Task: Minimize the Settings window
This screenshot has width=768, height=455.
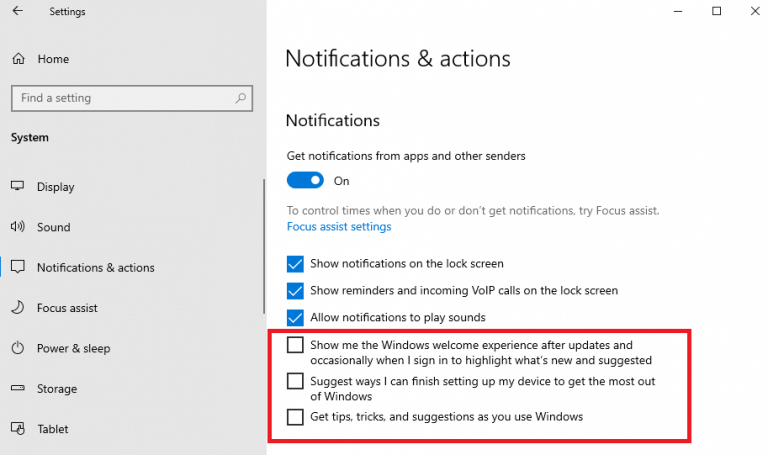Action: pyautogui.click(x=678, y=11)
